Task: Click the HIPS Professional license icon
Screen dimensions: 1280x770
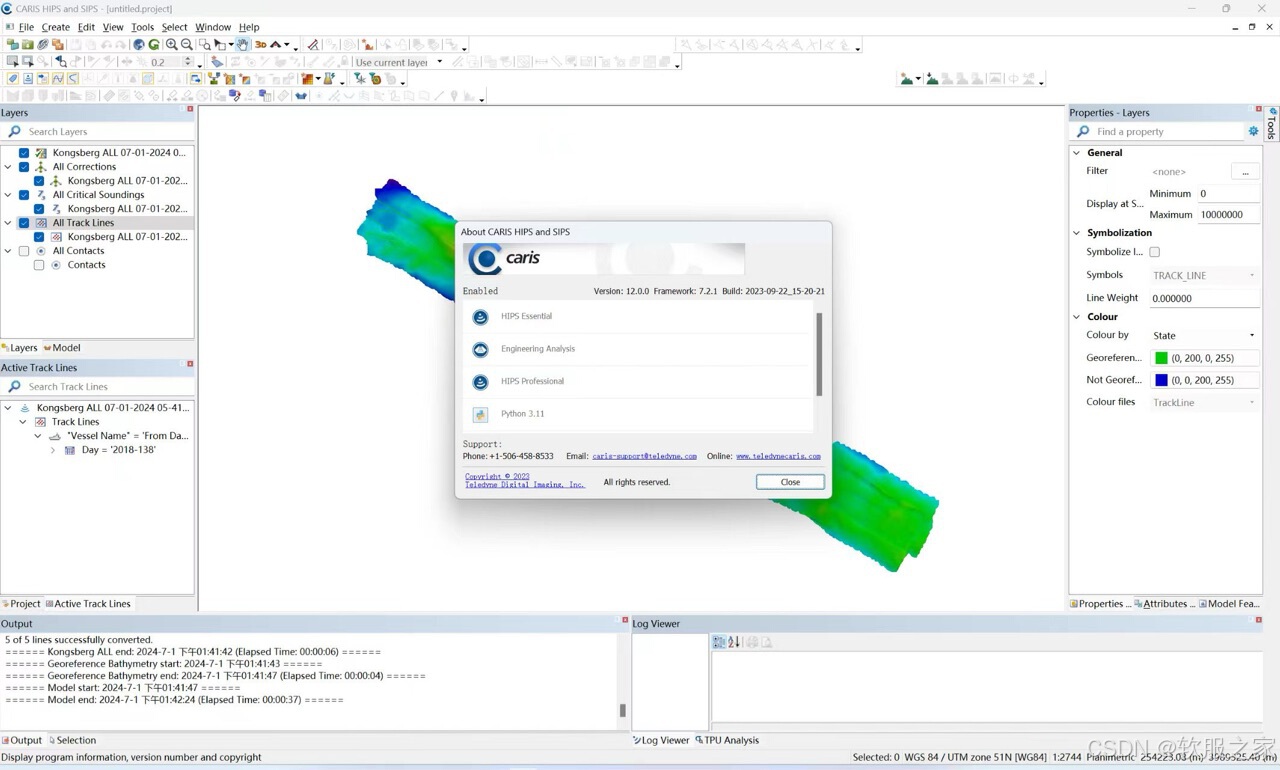Action: [x=480, y=382]
